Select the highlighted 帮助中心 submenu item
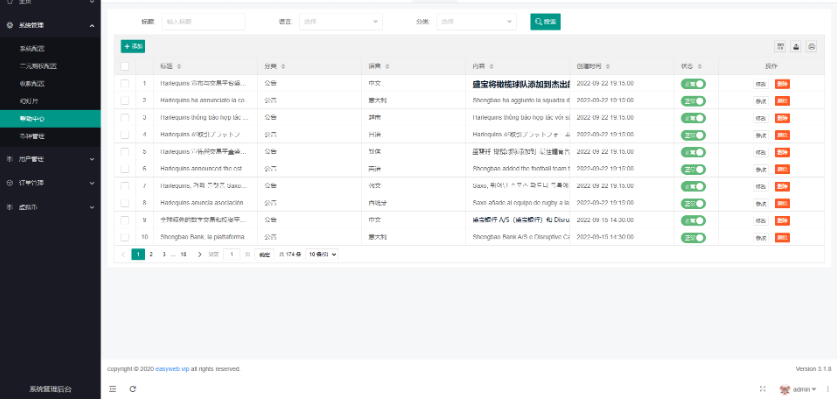Viewport: 837px width, 399px height. point(50,119)
